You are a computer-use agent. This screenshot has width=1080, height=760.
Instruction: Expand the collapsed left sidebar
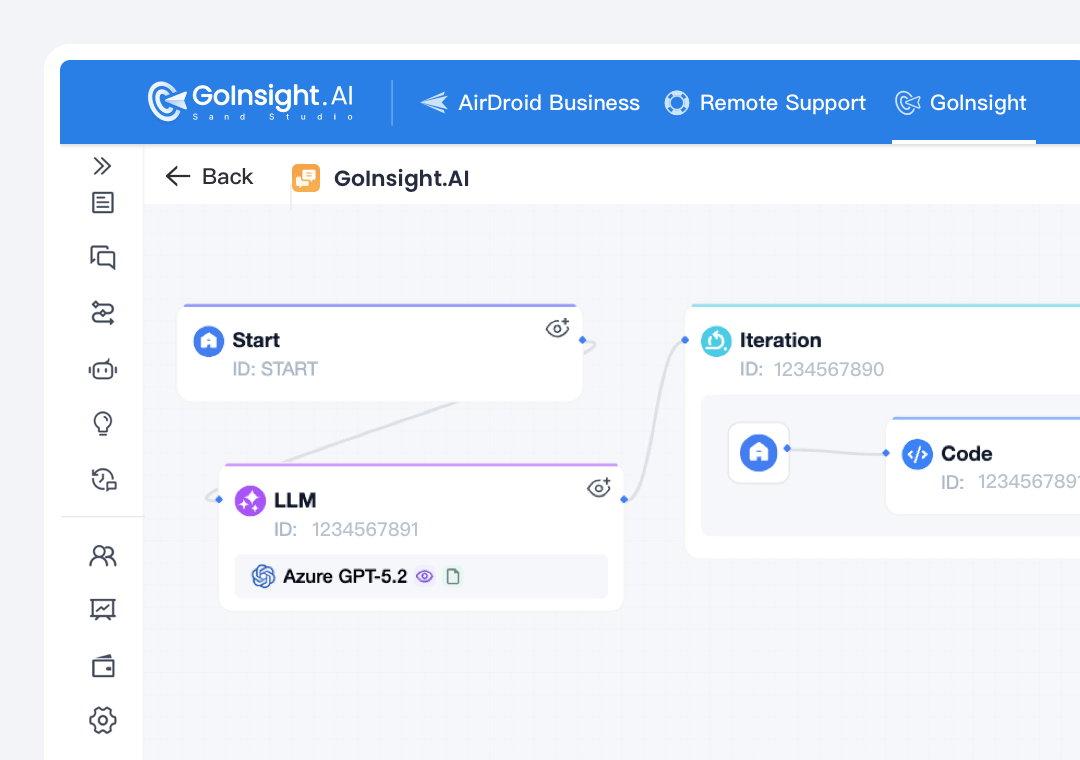click(102, 166)
